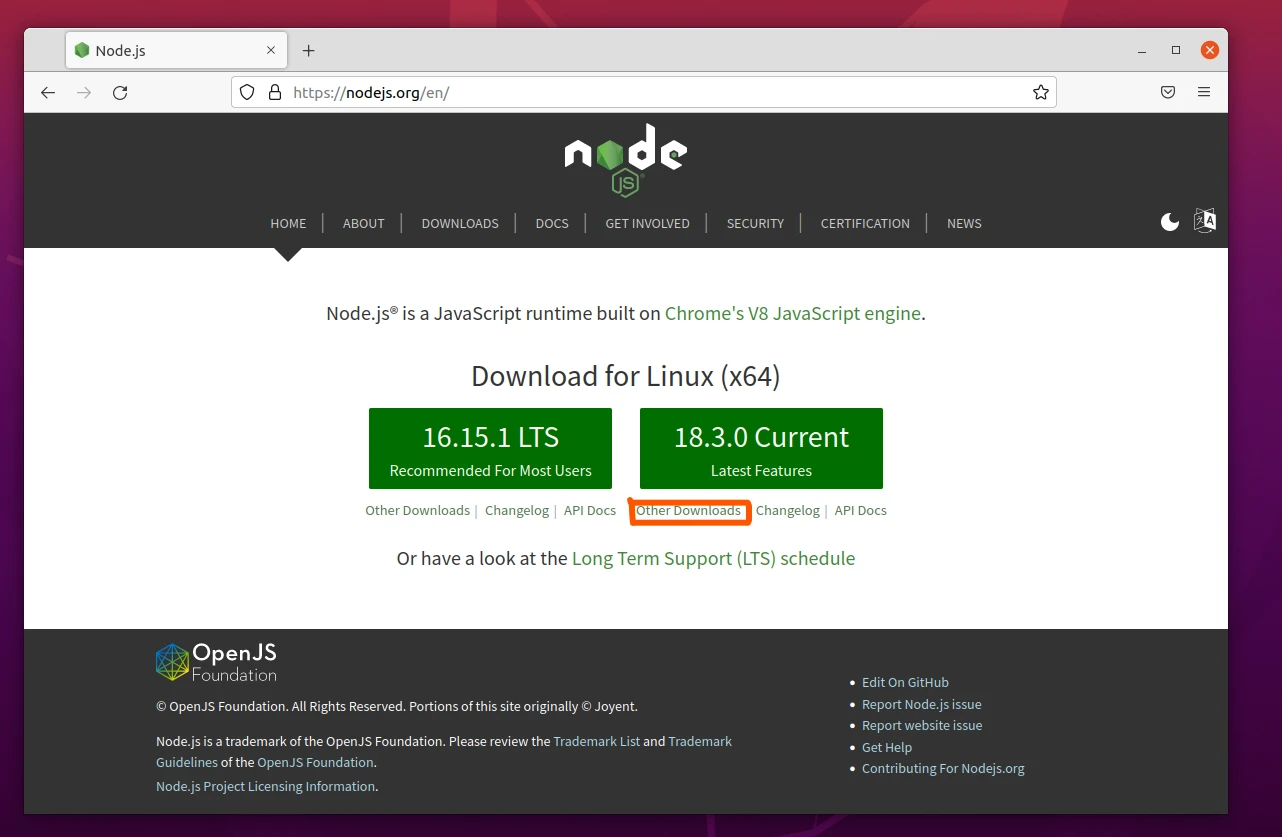This screenshot has height=837, width=1282.
Task: Open the DOWNLOADS navigation menu item
Action: coord(460,223)
